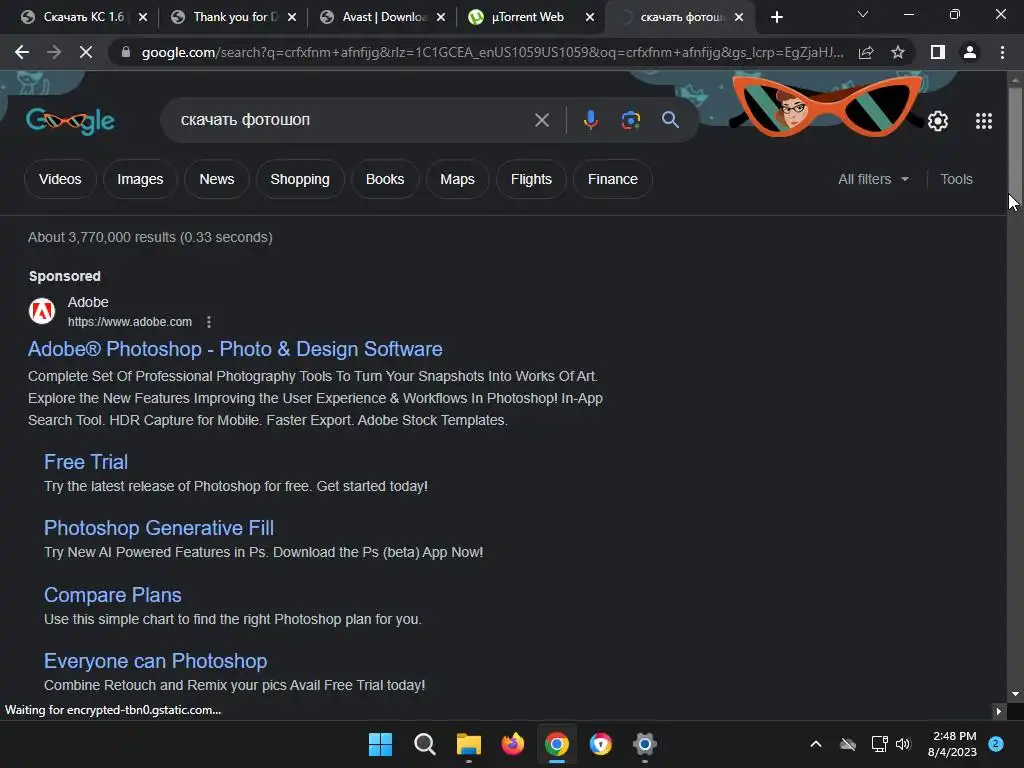The height and width of the screenshot is (768, 1024).
Task: Stop loading the page
Action: [86, 52]
